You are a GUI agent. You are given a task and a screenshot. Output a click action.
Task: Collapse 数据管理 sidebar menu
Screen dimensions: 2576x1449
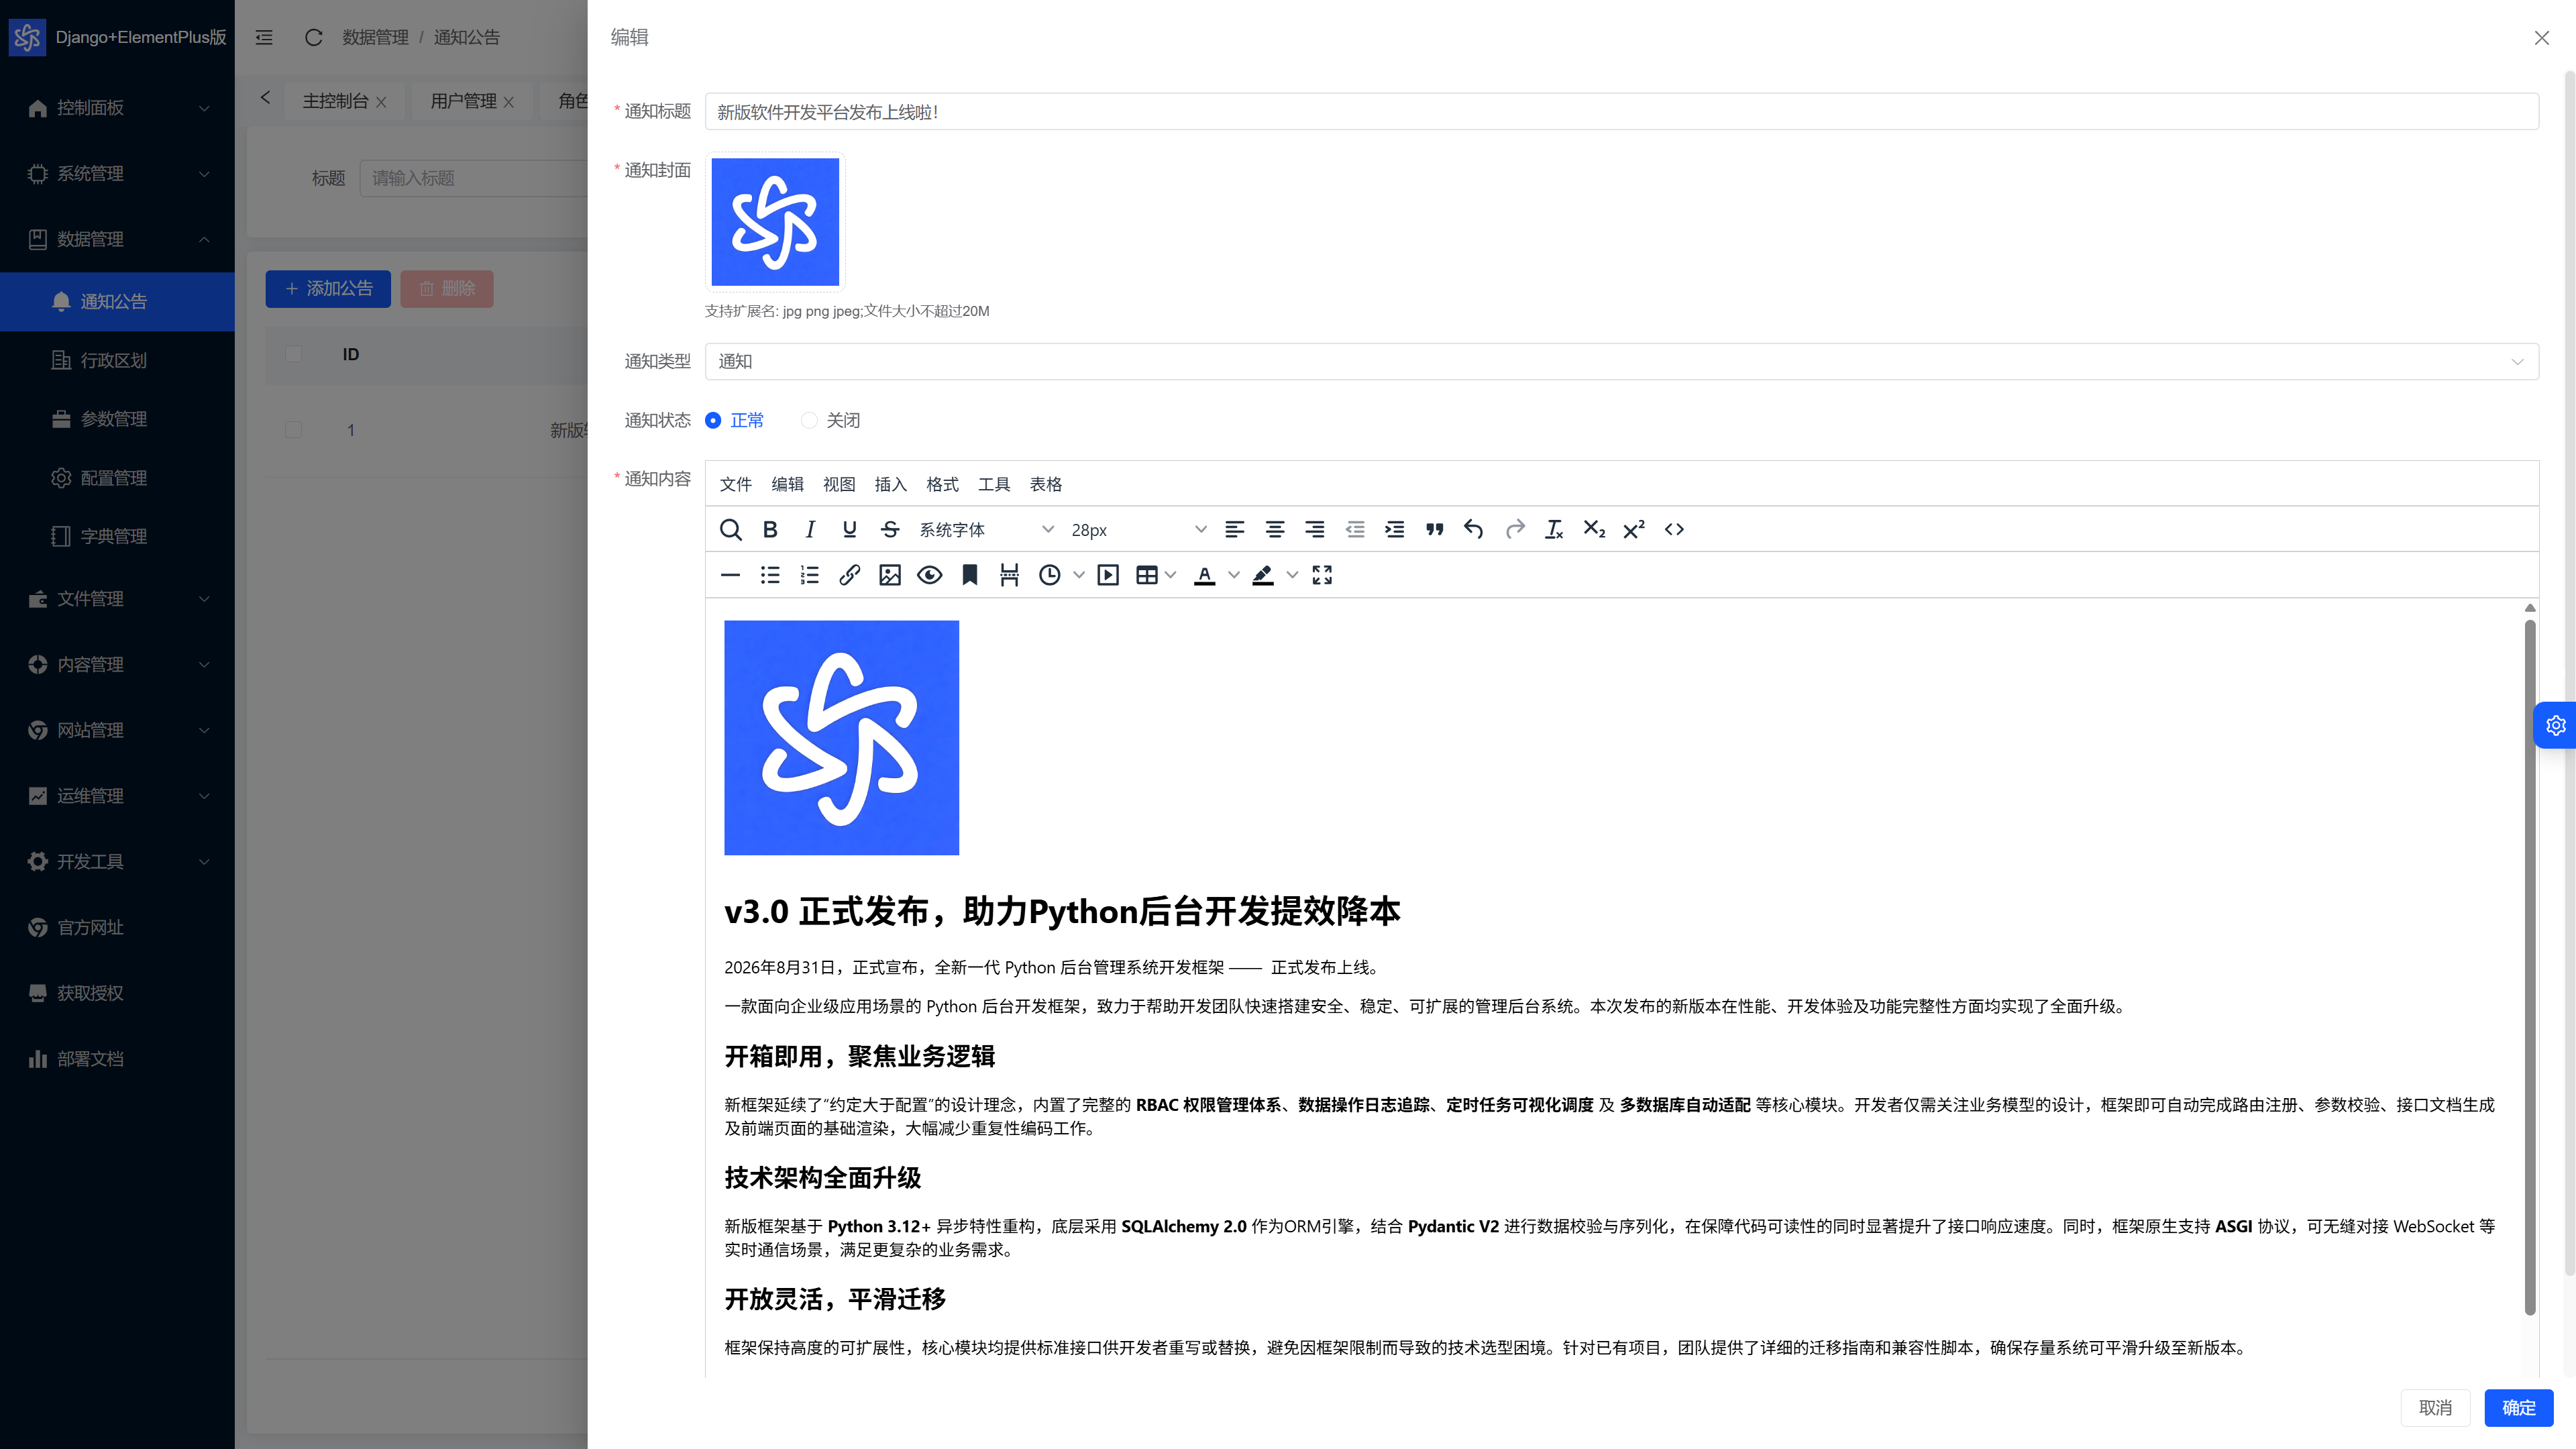118,239
